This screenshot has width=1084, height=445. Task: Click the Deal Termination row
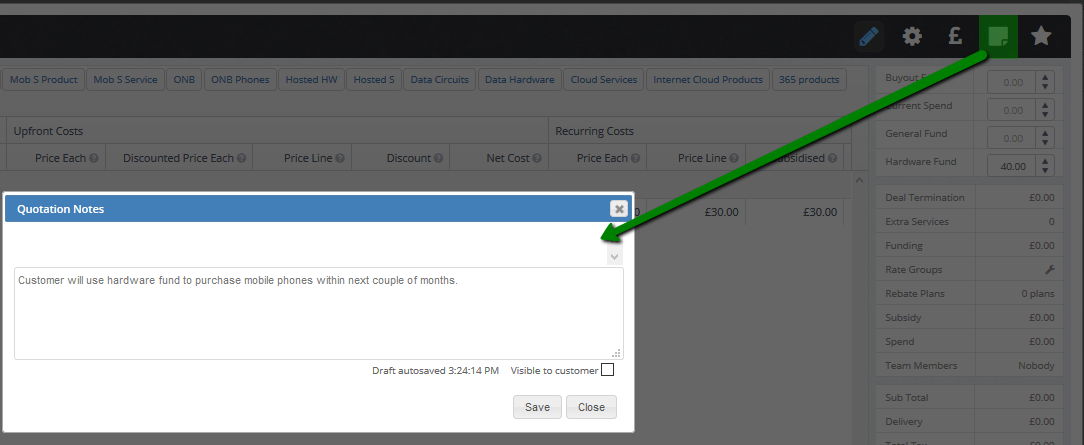[x=969, y=198]
